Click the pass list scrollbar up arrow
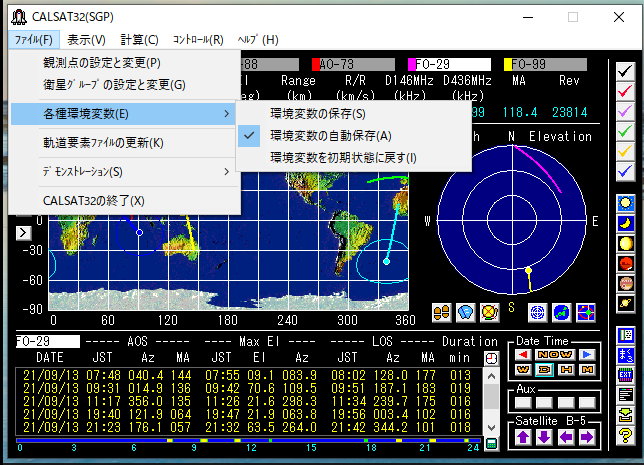This screenshot has width=644, height=465. [x=491, y=376]
